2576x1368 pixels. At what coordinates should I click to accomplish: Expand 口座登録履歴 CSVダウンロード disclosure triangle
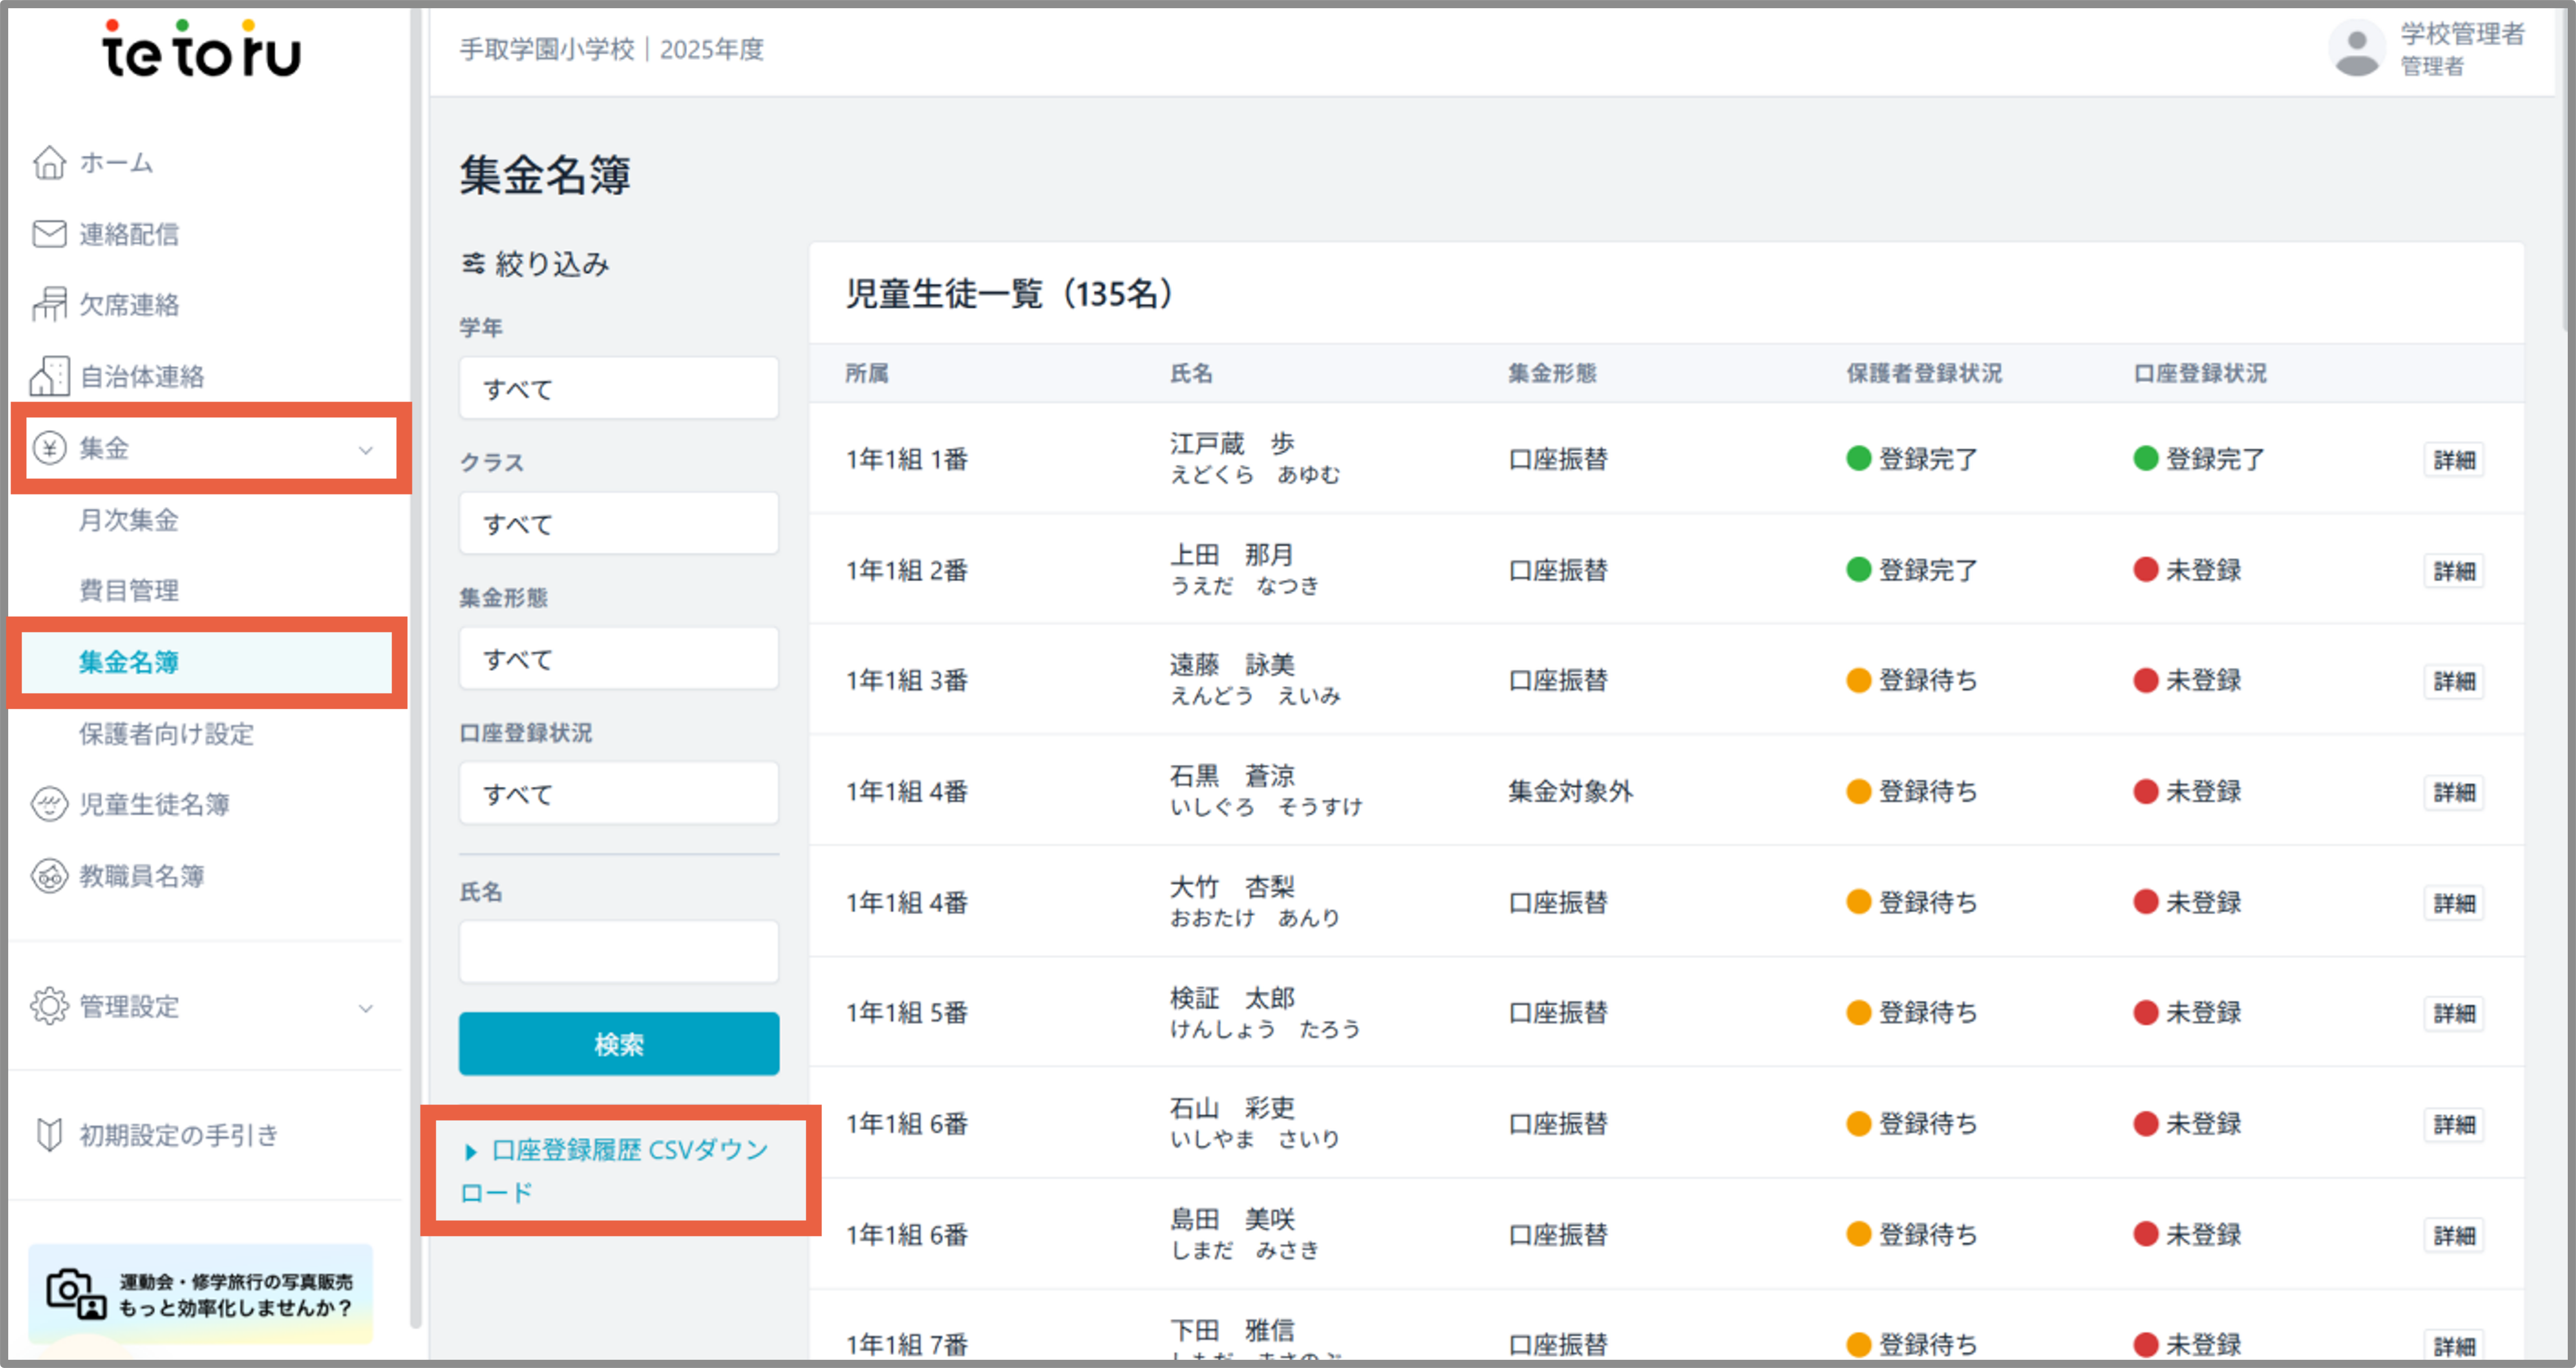[471, 1152]
